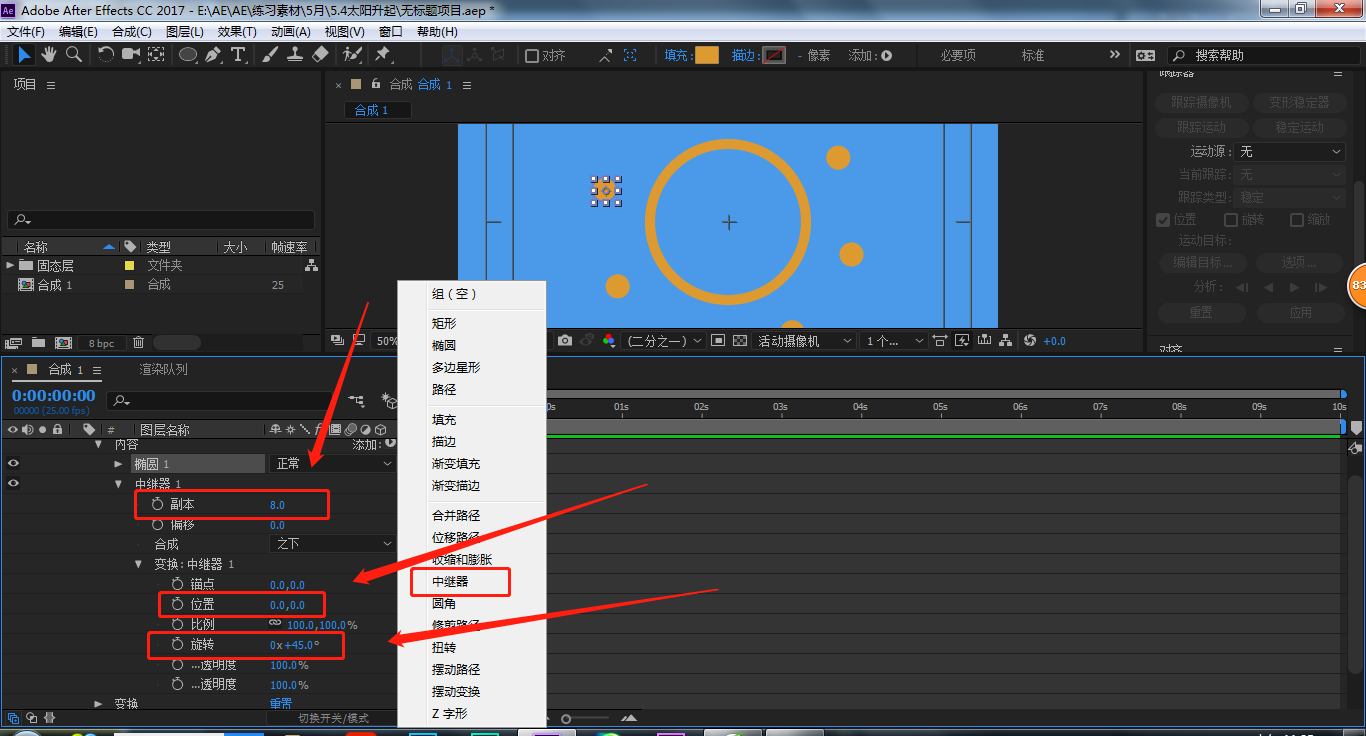Switch to the 渲染队列 tab
The image size is (1366, 736).
163,369
